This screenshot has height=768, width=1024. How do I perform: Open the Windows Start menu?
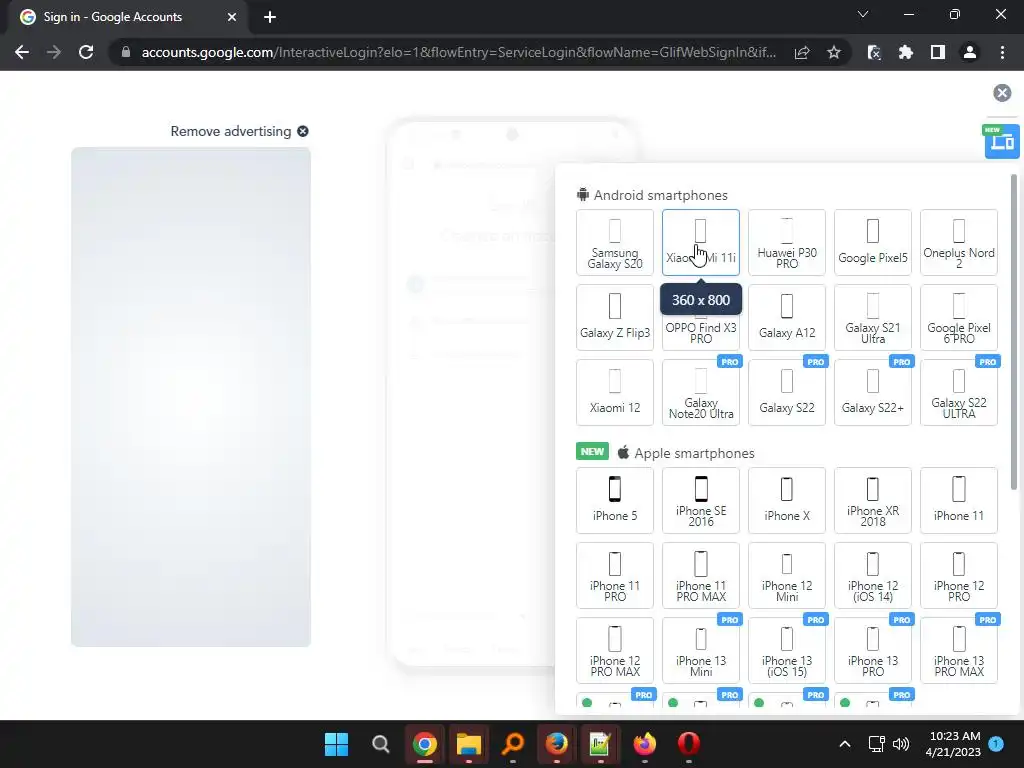click(x=337, y=744)
